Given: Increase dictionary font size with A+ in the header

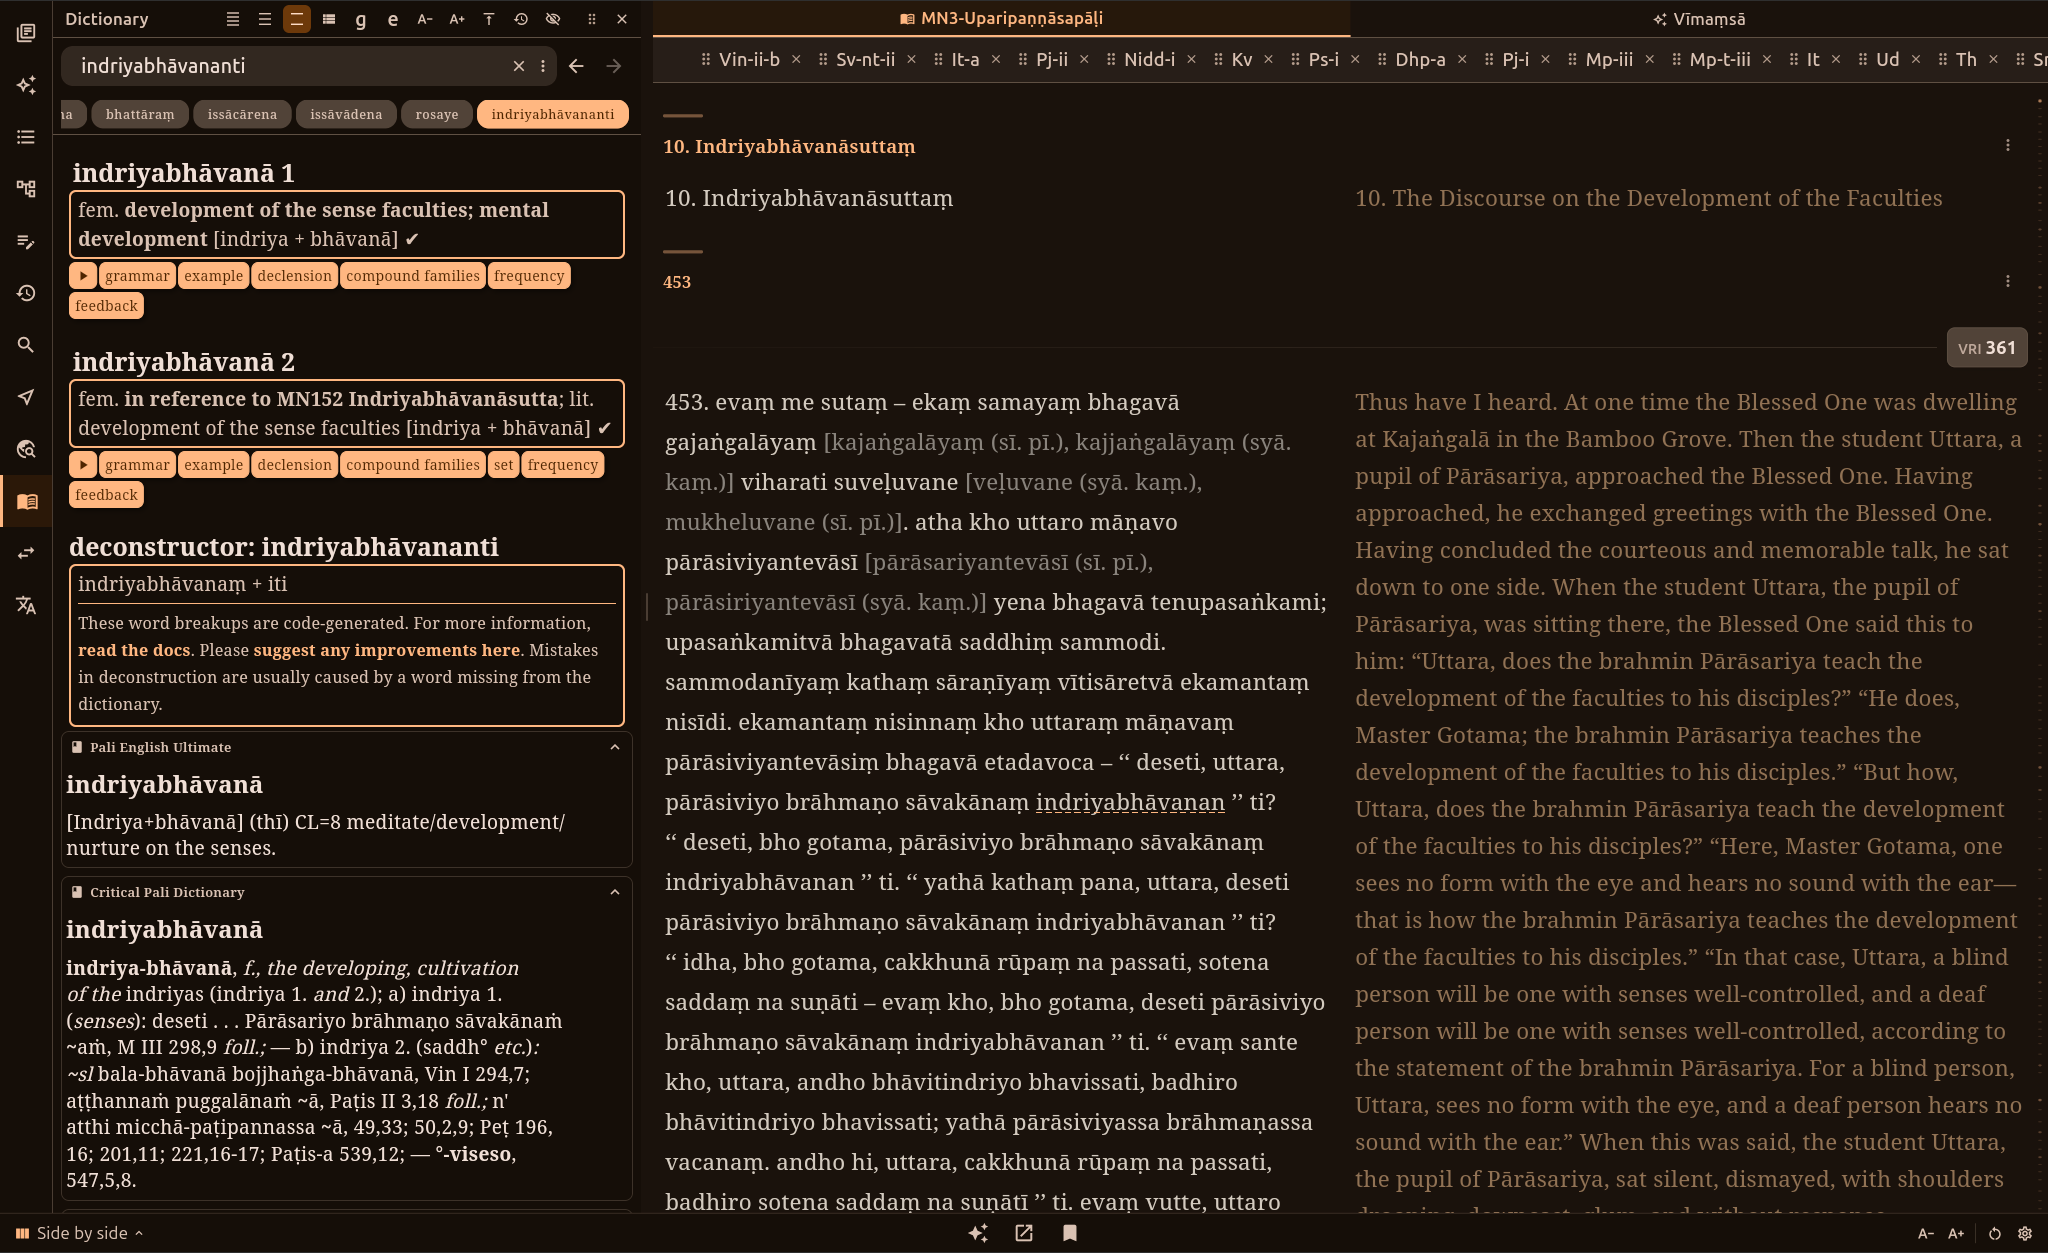Looking at the screenshot, I should [x=457, y=19].
